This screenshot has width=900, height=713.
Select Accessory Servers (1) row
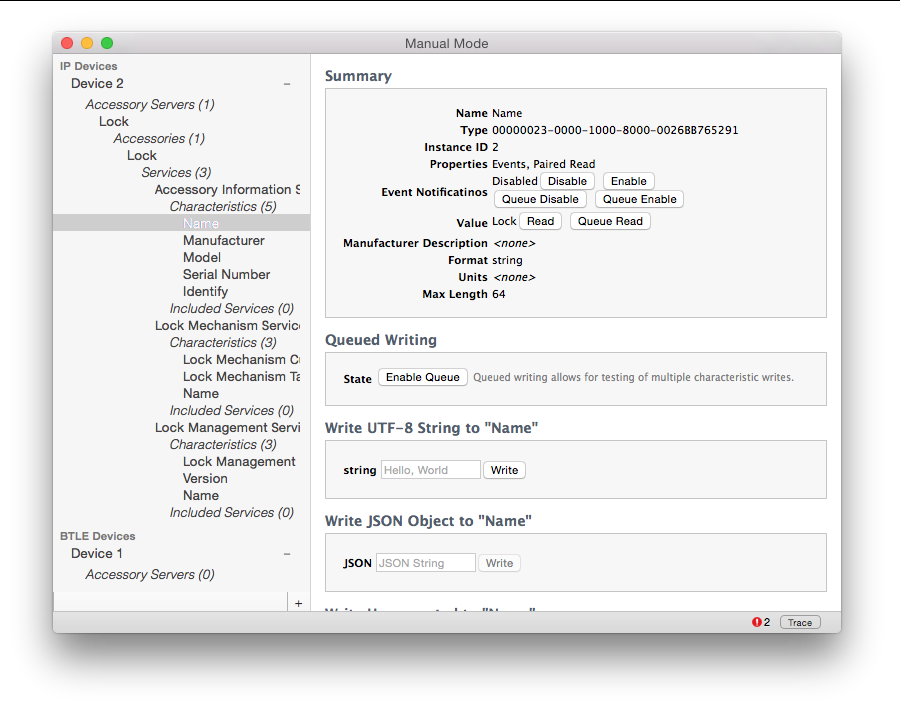tap(150, 104)
